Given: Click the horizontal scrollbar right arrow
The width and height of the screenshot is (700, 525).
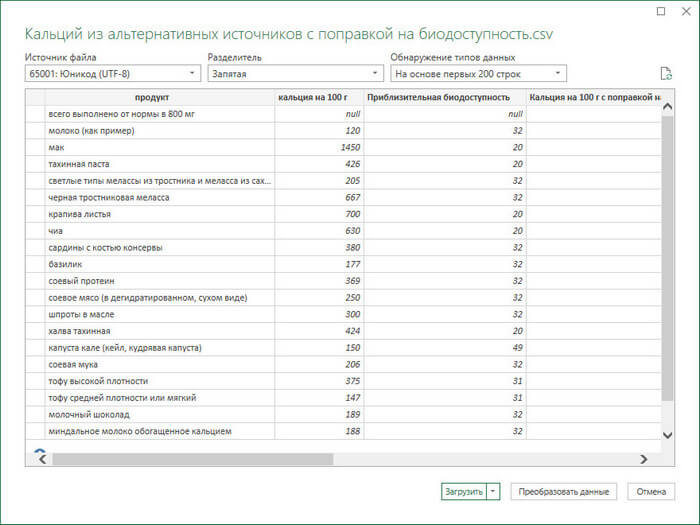Looking at the screenshot, I should [643, 459].
